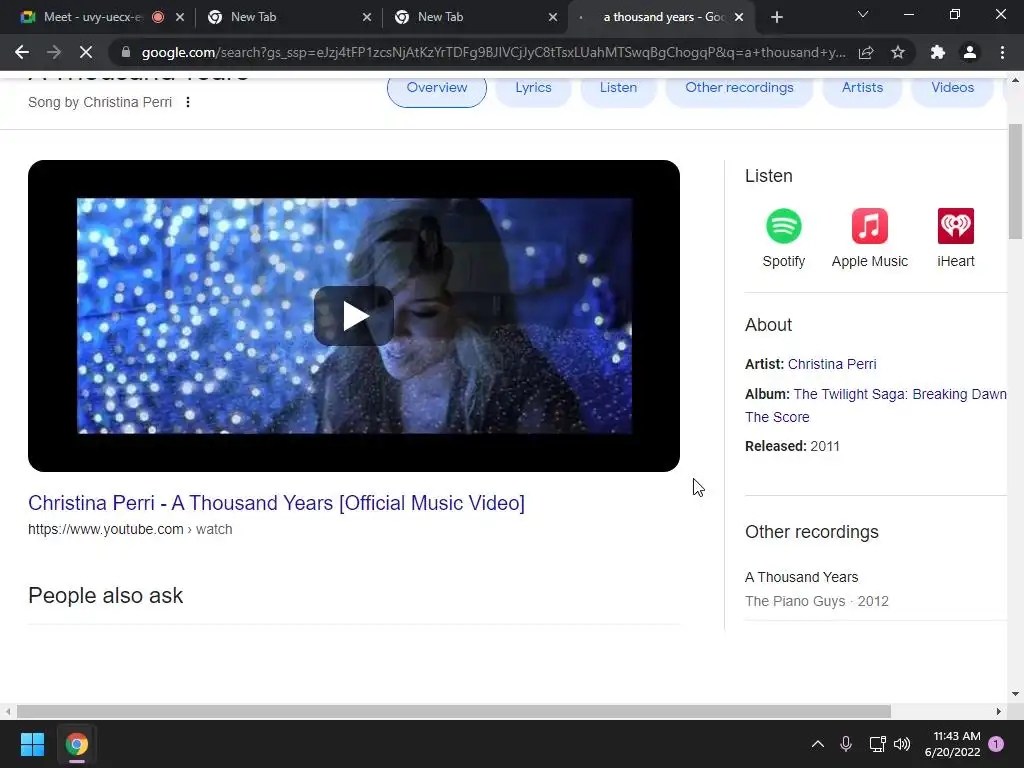
Task: Click the Other recordings heading
Action: (x=812, y=532)
